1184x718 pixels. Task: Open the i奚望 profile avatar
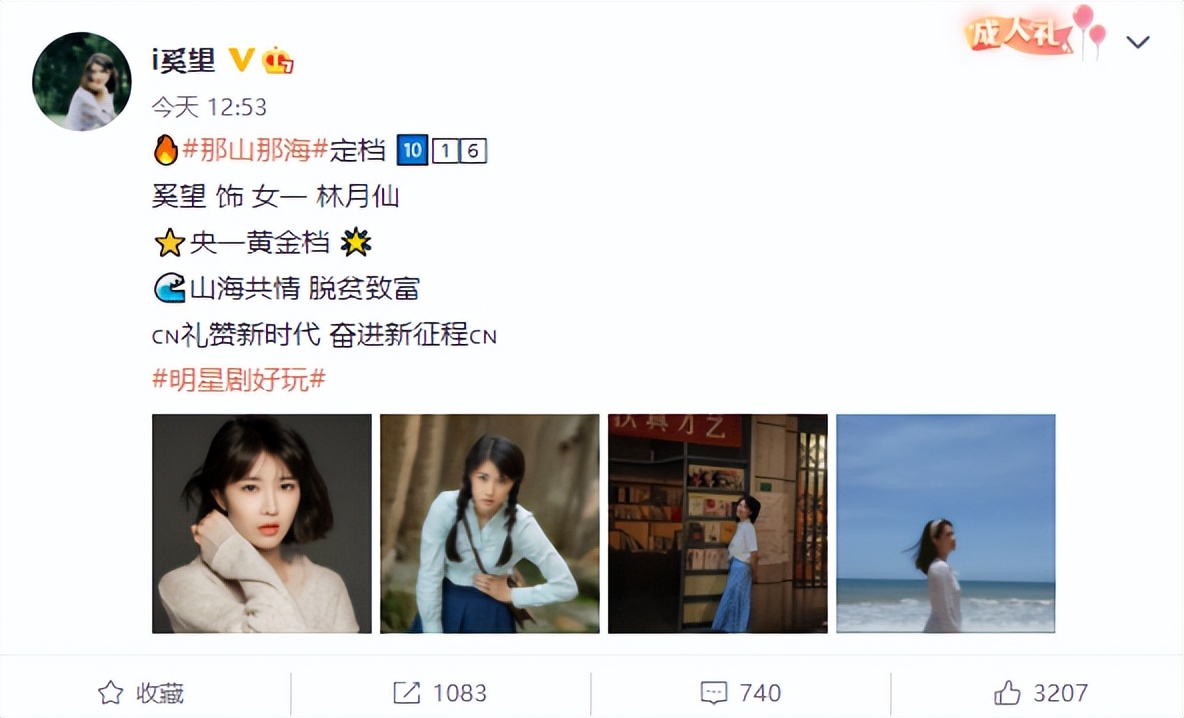pyautogui.click(x=82, y=82)
